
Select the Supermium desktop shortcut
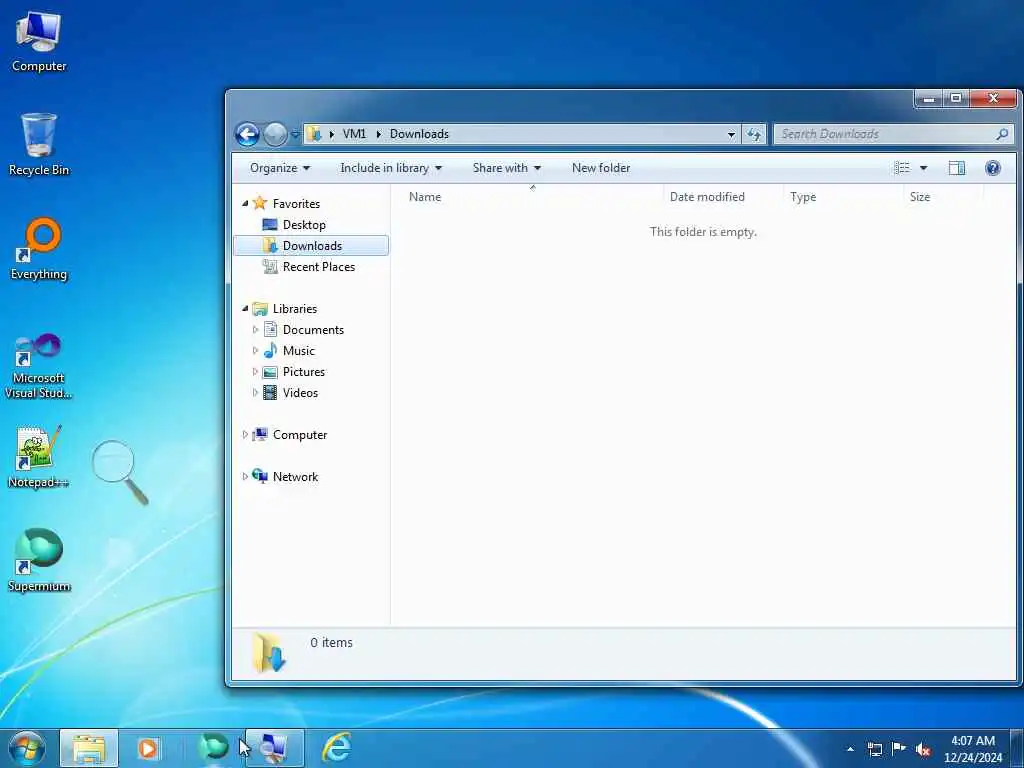pos(39,560)
